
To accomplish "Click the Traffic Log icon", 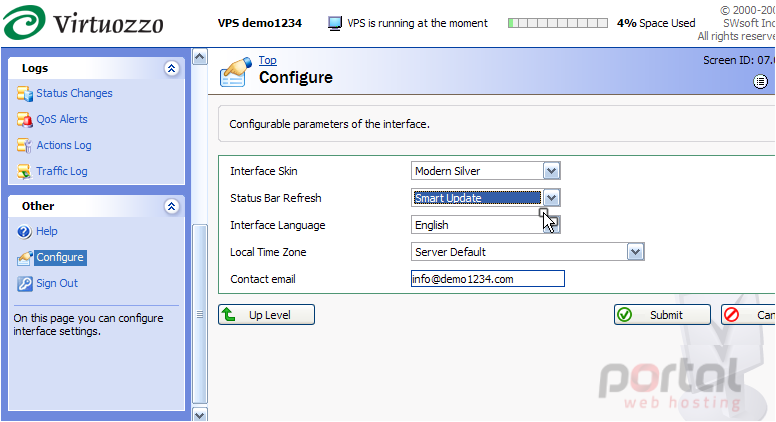I will [x=25, y=171].
